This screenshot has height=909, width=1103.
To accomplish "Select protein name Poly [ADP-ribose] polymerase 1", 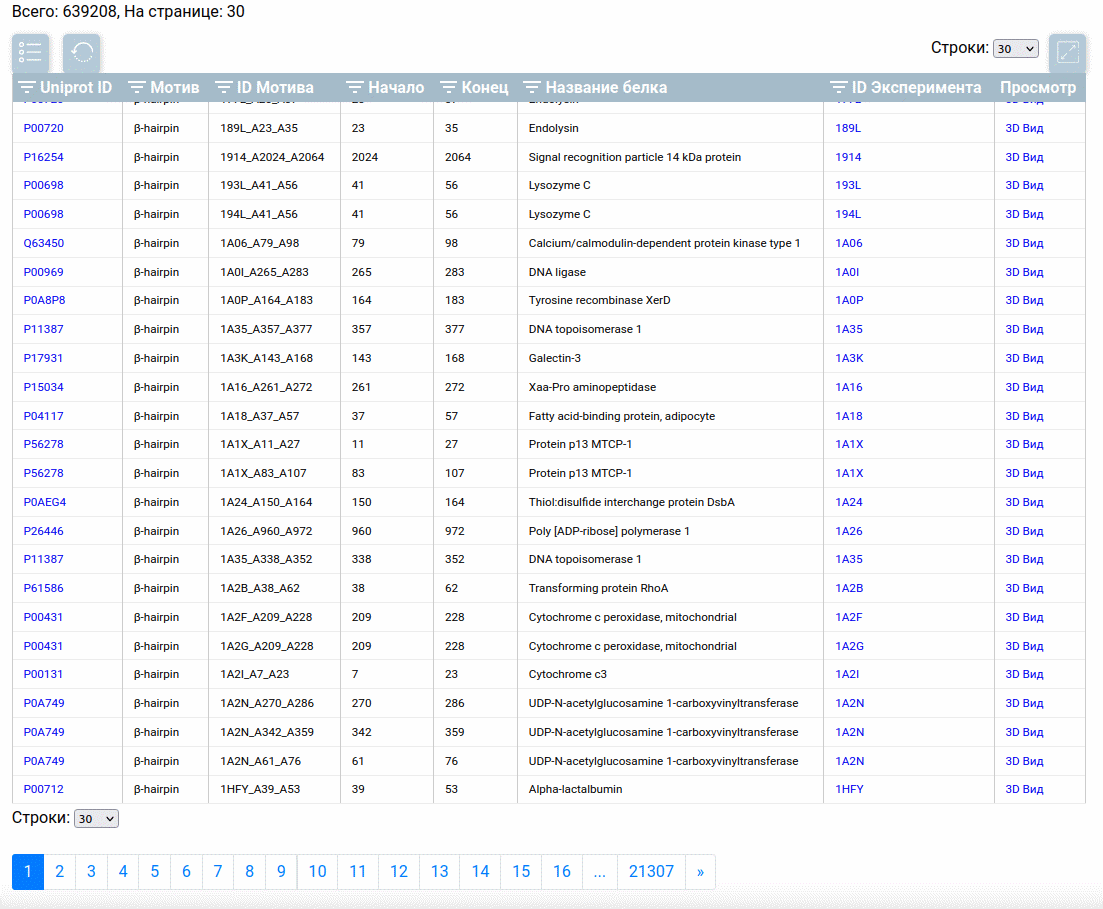I will 609,531.
